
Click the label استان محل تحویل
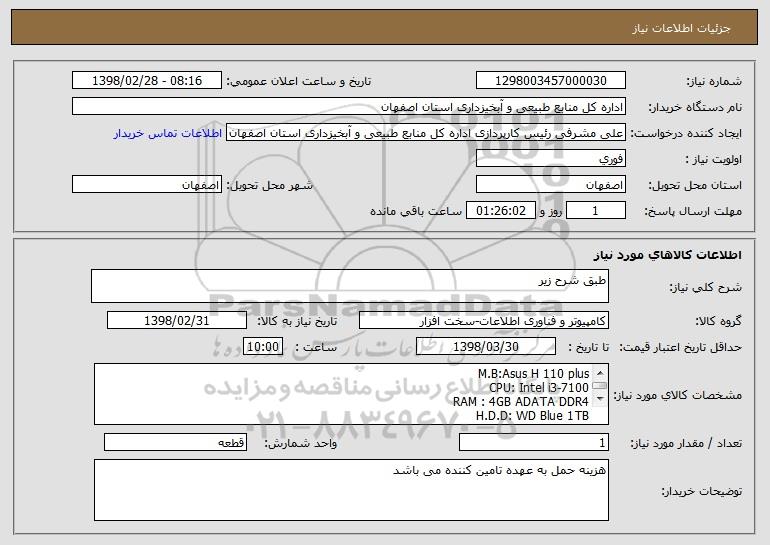coord(695,185)
